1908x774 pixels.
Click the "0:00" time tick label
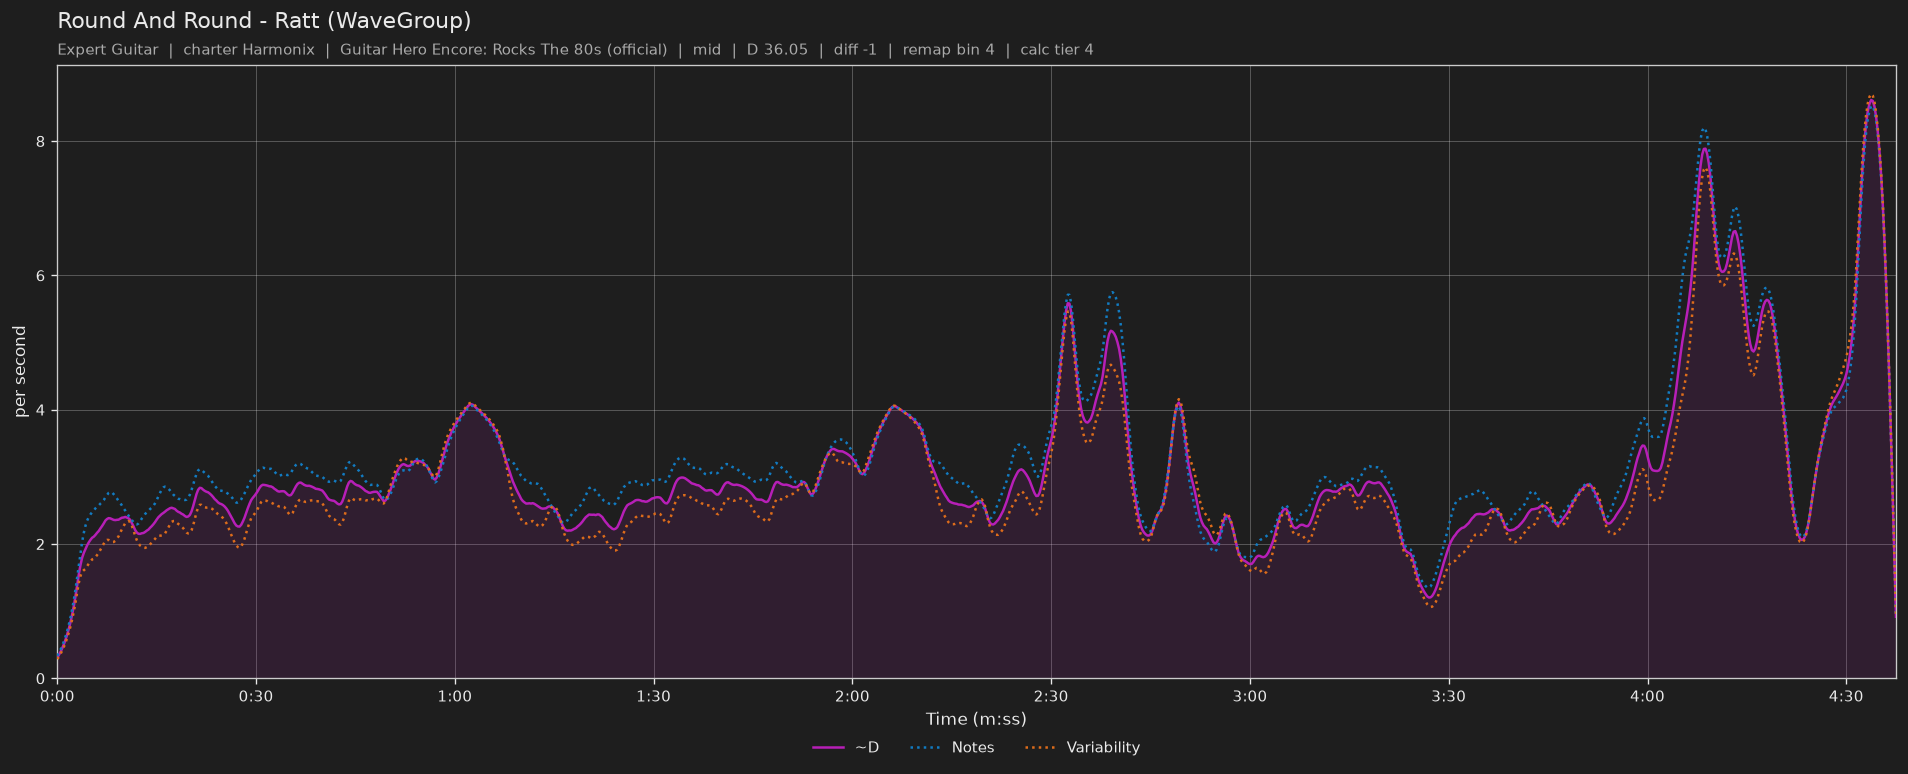coord(57,696)
